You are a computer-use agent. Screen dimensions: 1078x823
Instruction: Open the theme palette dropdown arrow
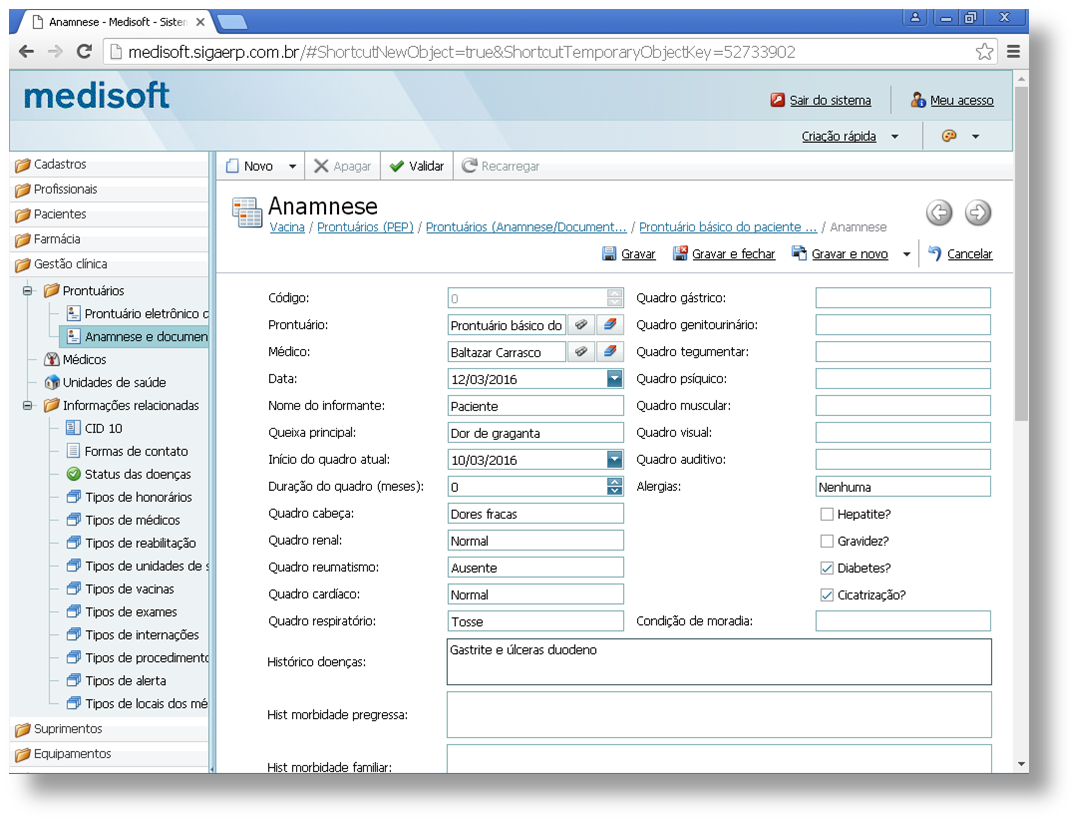pos(975,136)
